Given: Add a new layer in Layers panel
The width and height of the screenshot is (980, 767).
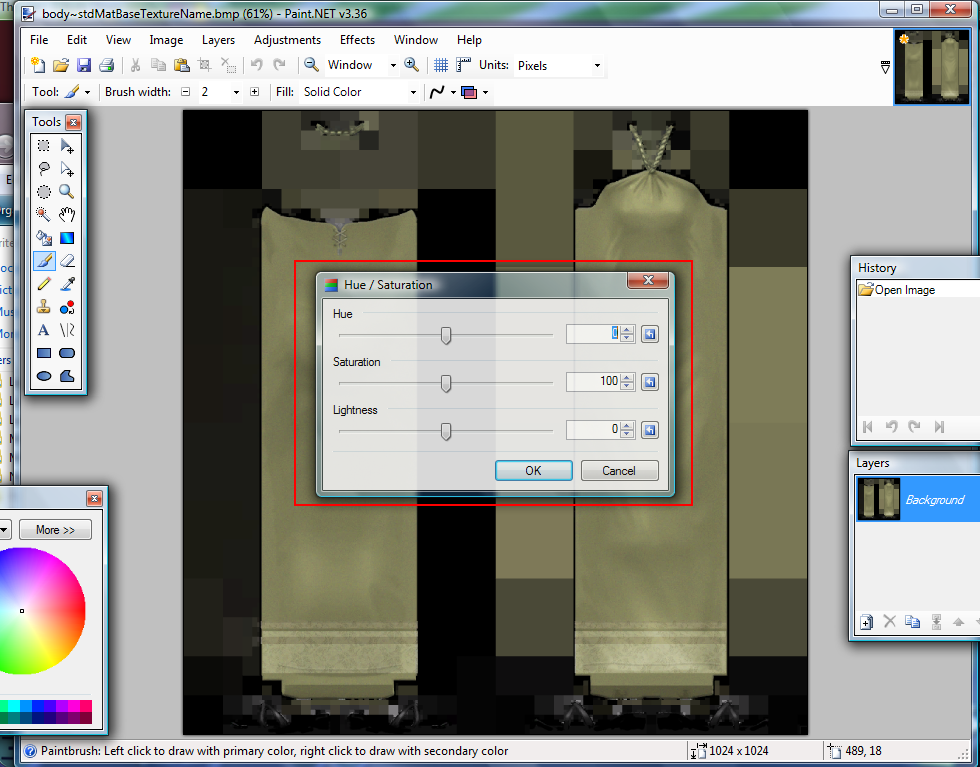Looking at the screenshot, I should pos(866,622).
